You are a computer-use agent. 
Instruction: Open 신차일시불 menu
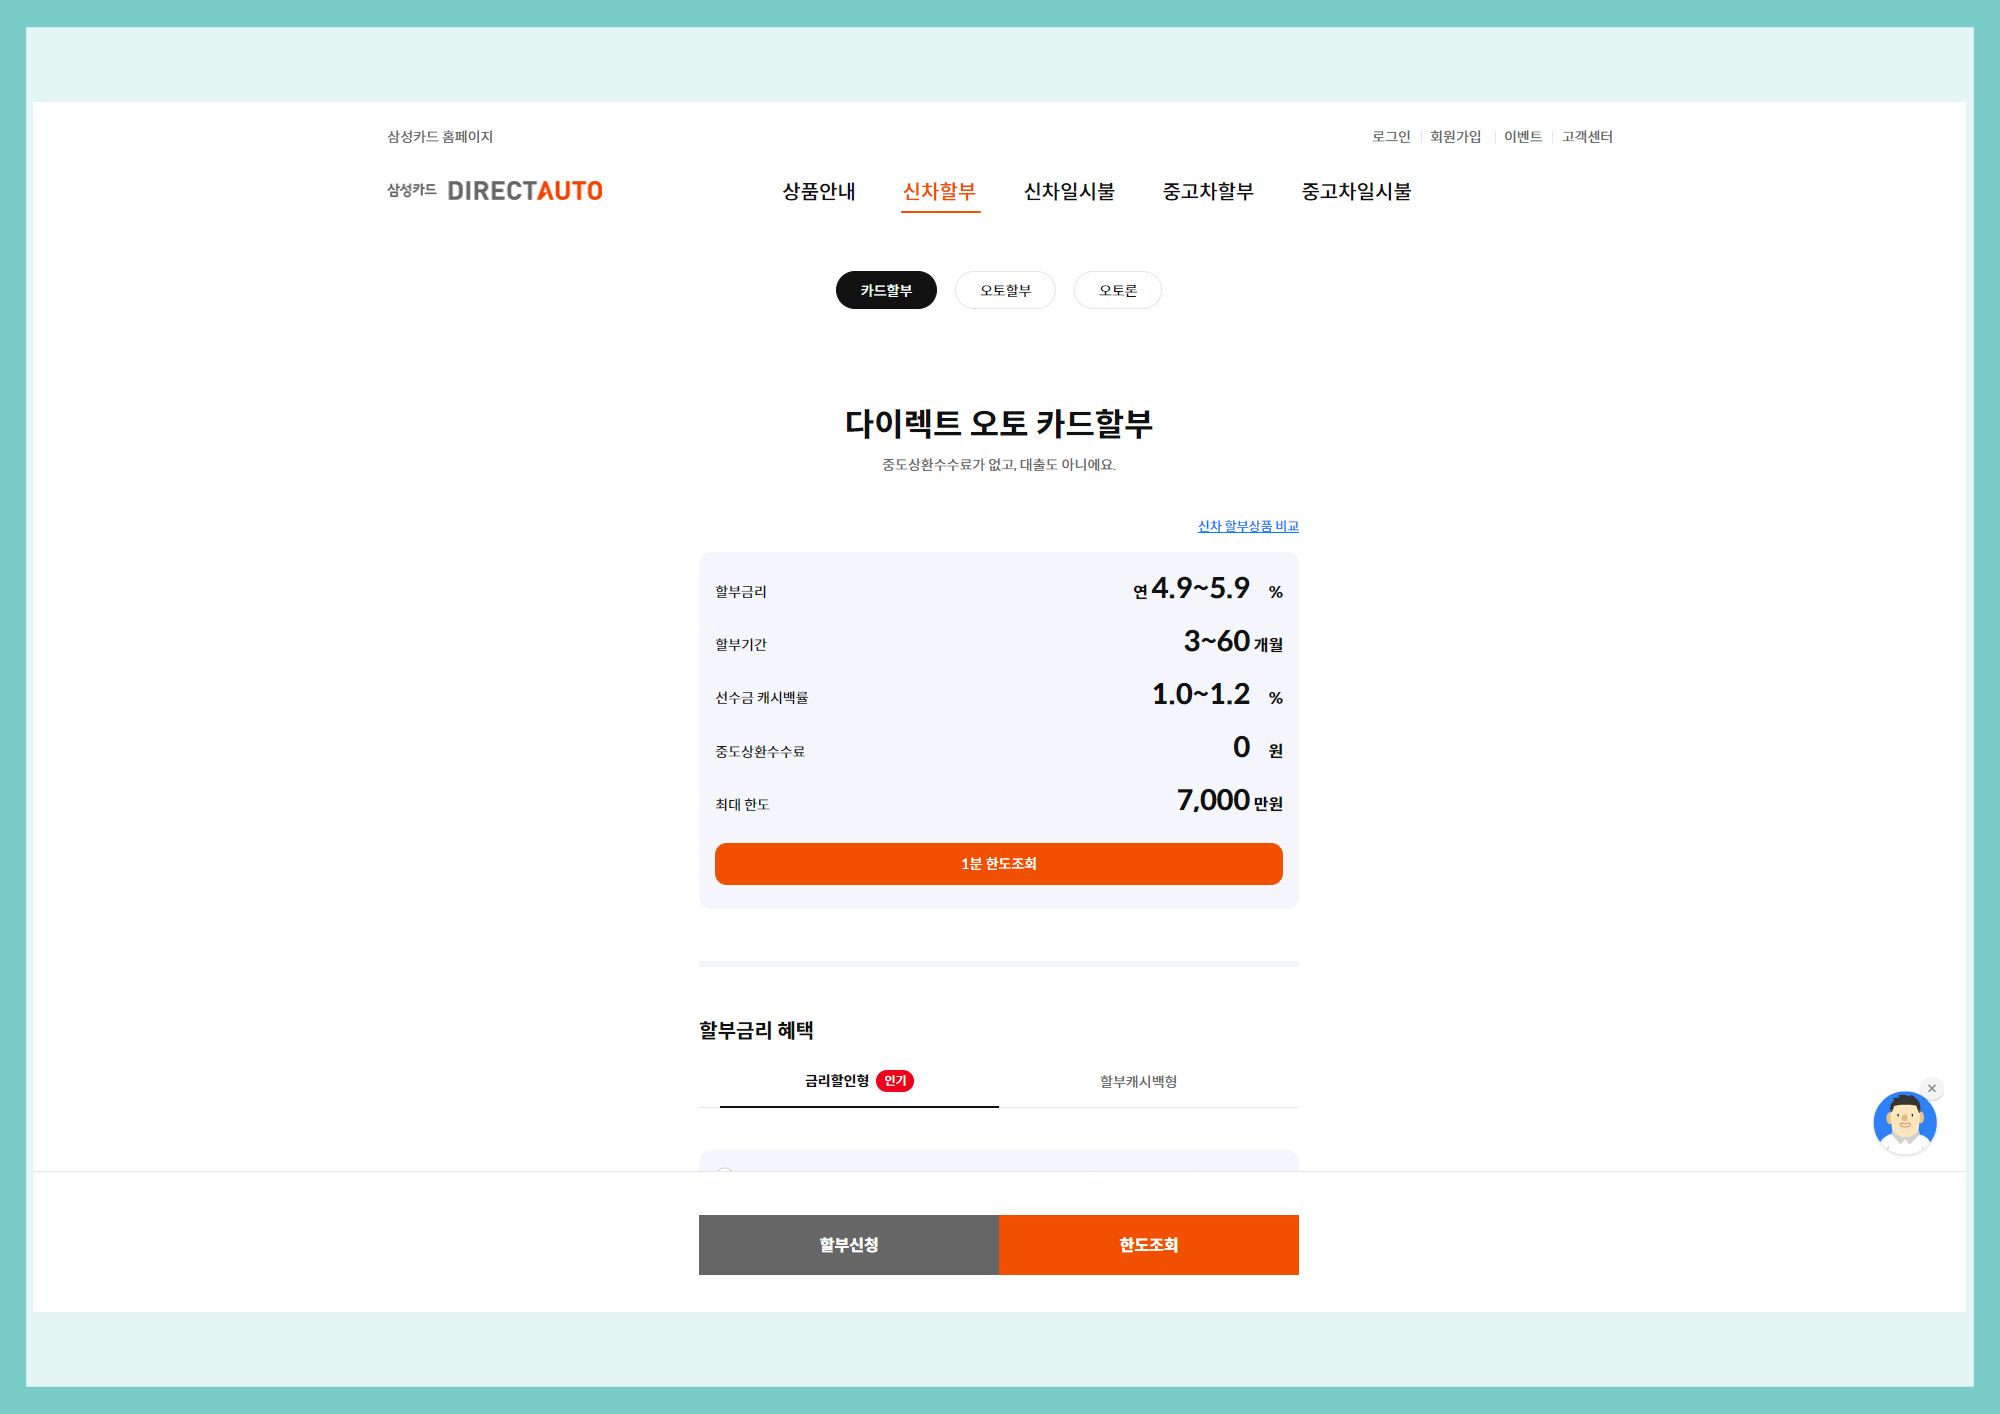click(x=1069, y=191)
